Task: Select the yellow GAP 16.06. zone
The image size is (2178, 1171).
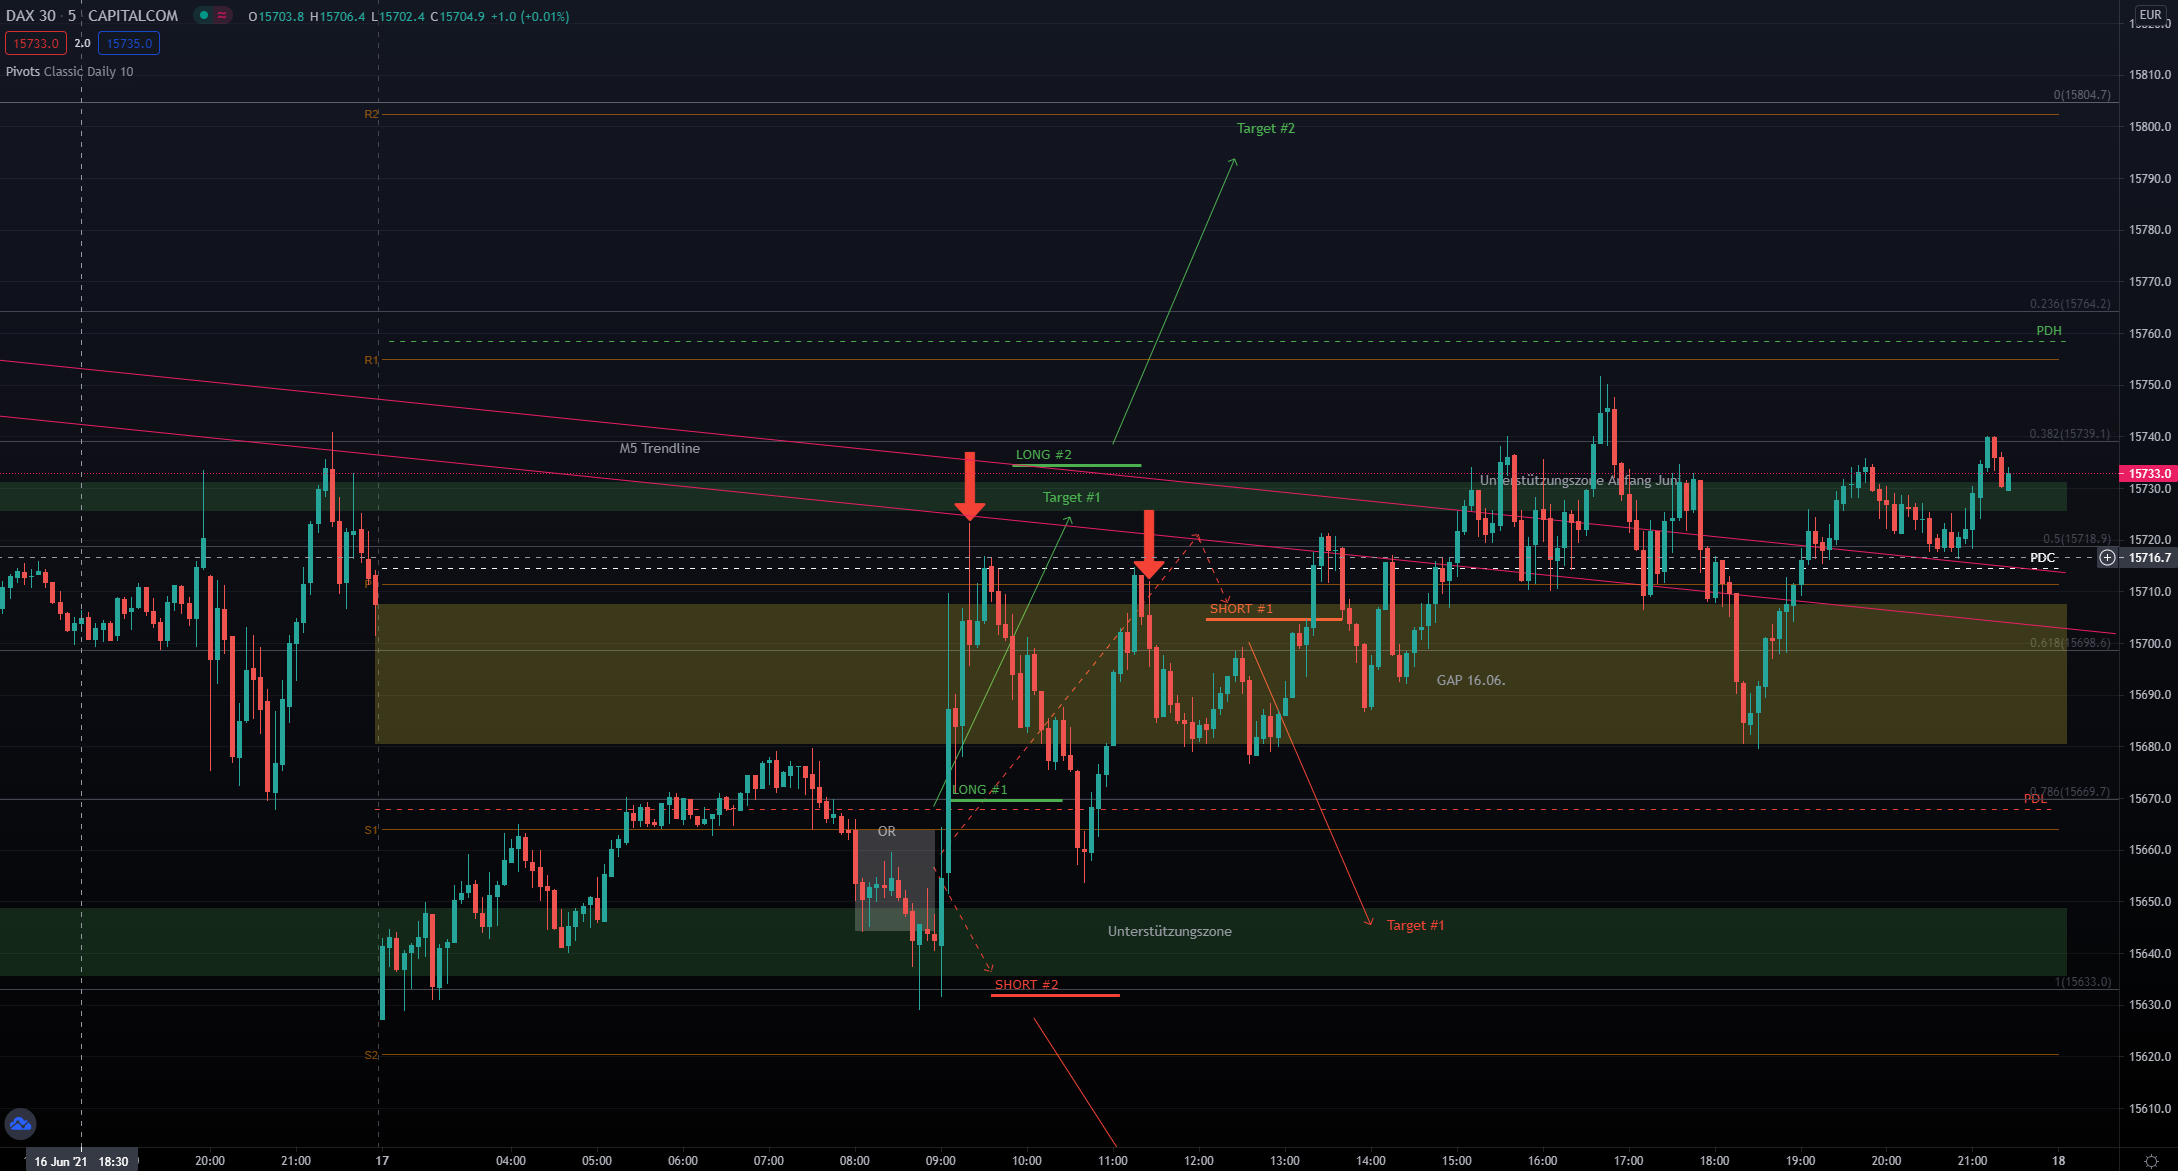Action: [x=1470, y=681]
